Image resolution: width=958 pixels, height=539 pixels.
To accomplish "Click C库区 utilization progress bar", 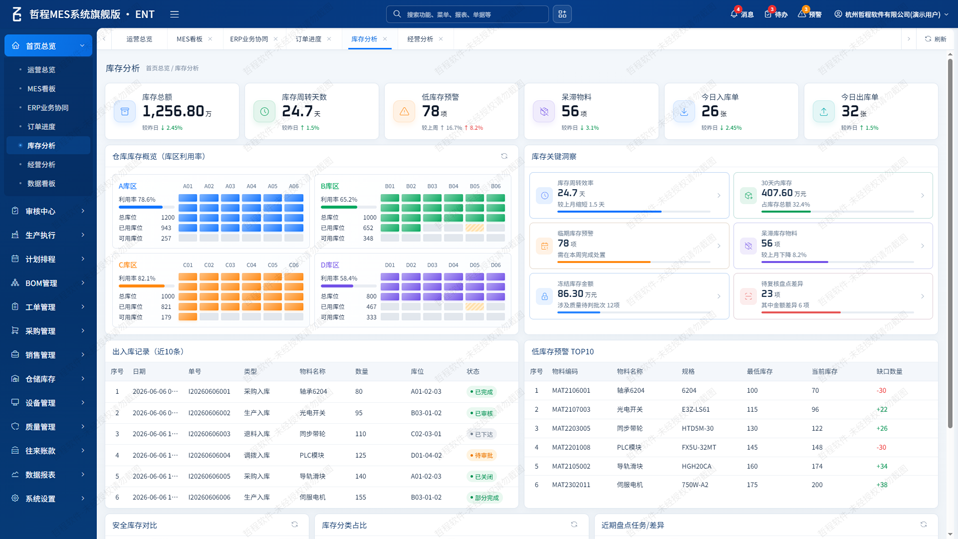I will (x=145, y=286).
